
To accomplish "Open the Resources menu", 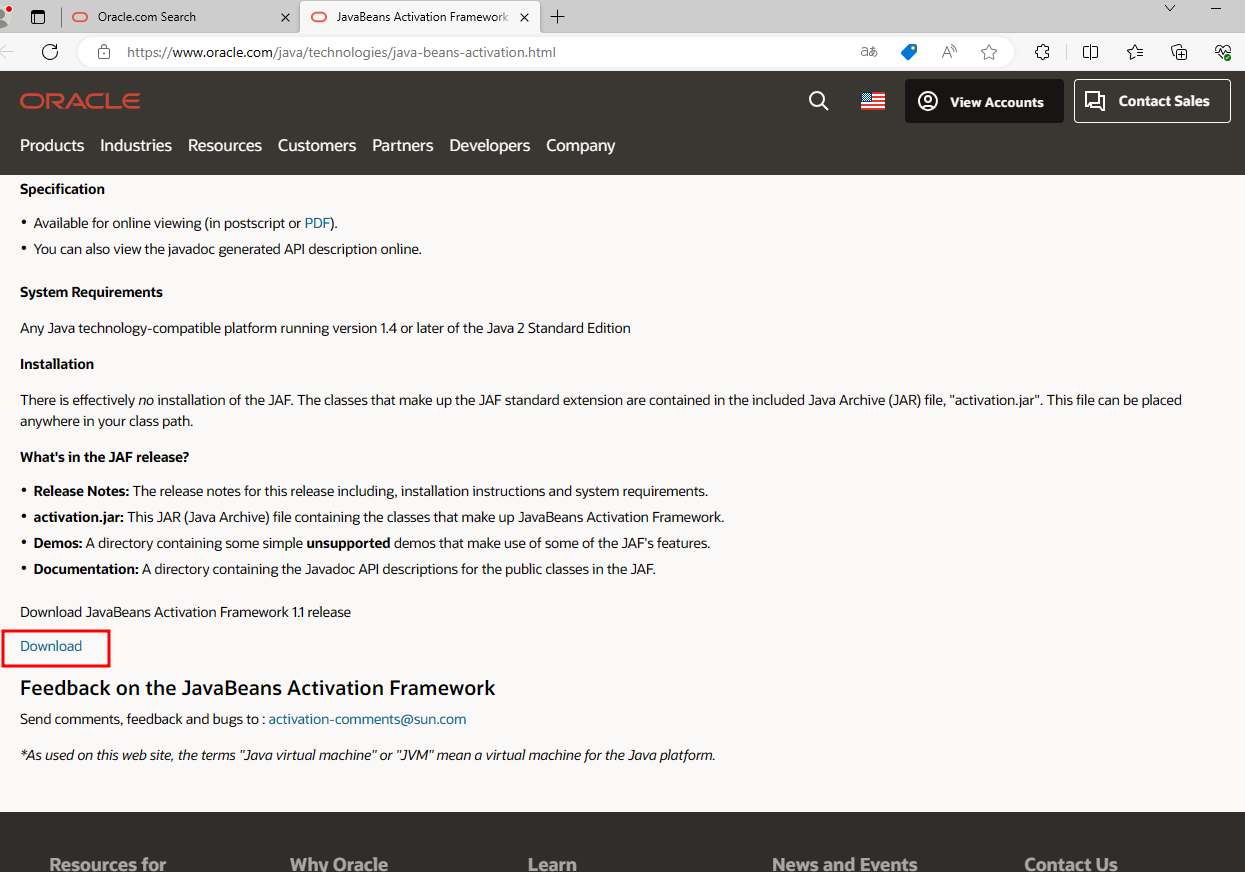I will coord(225,146).
